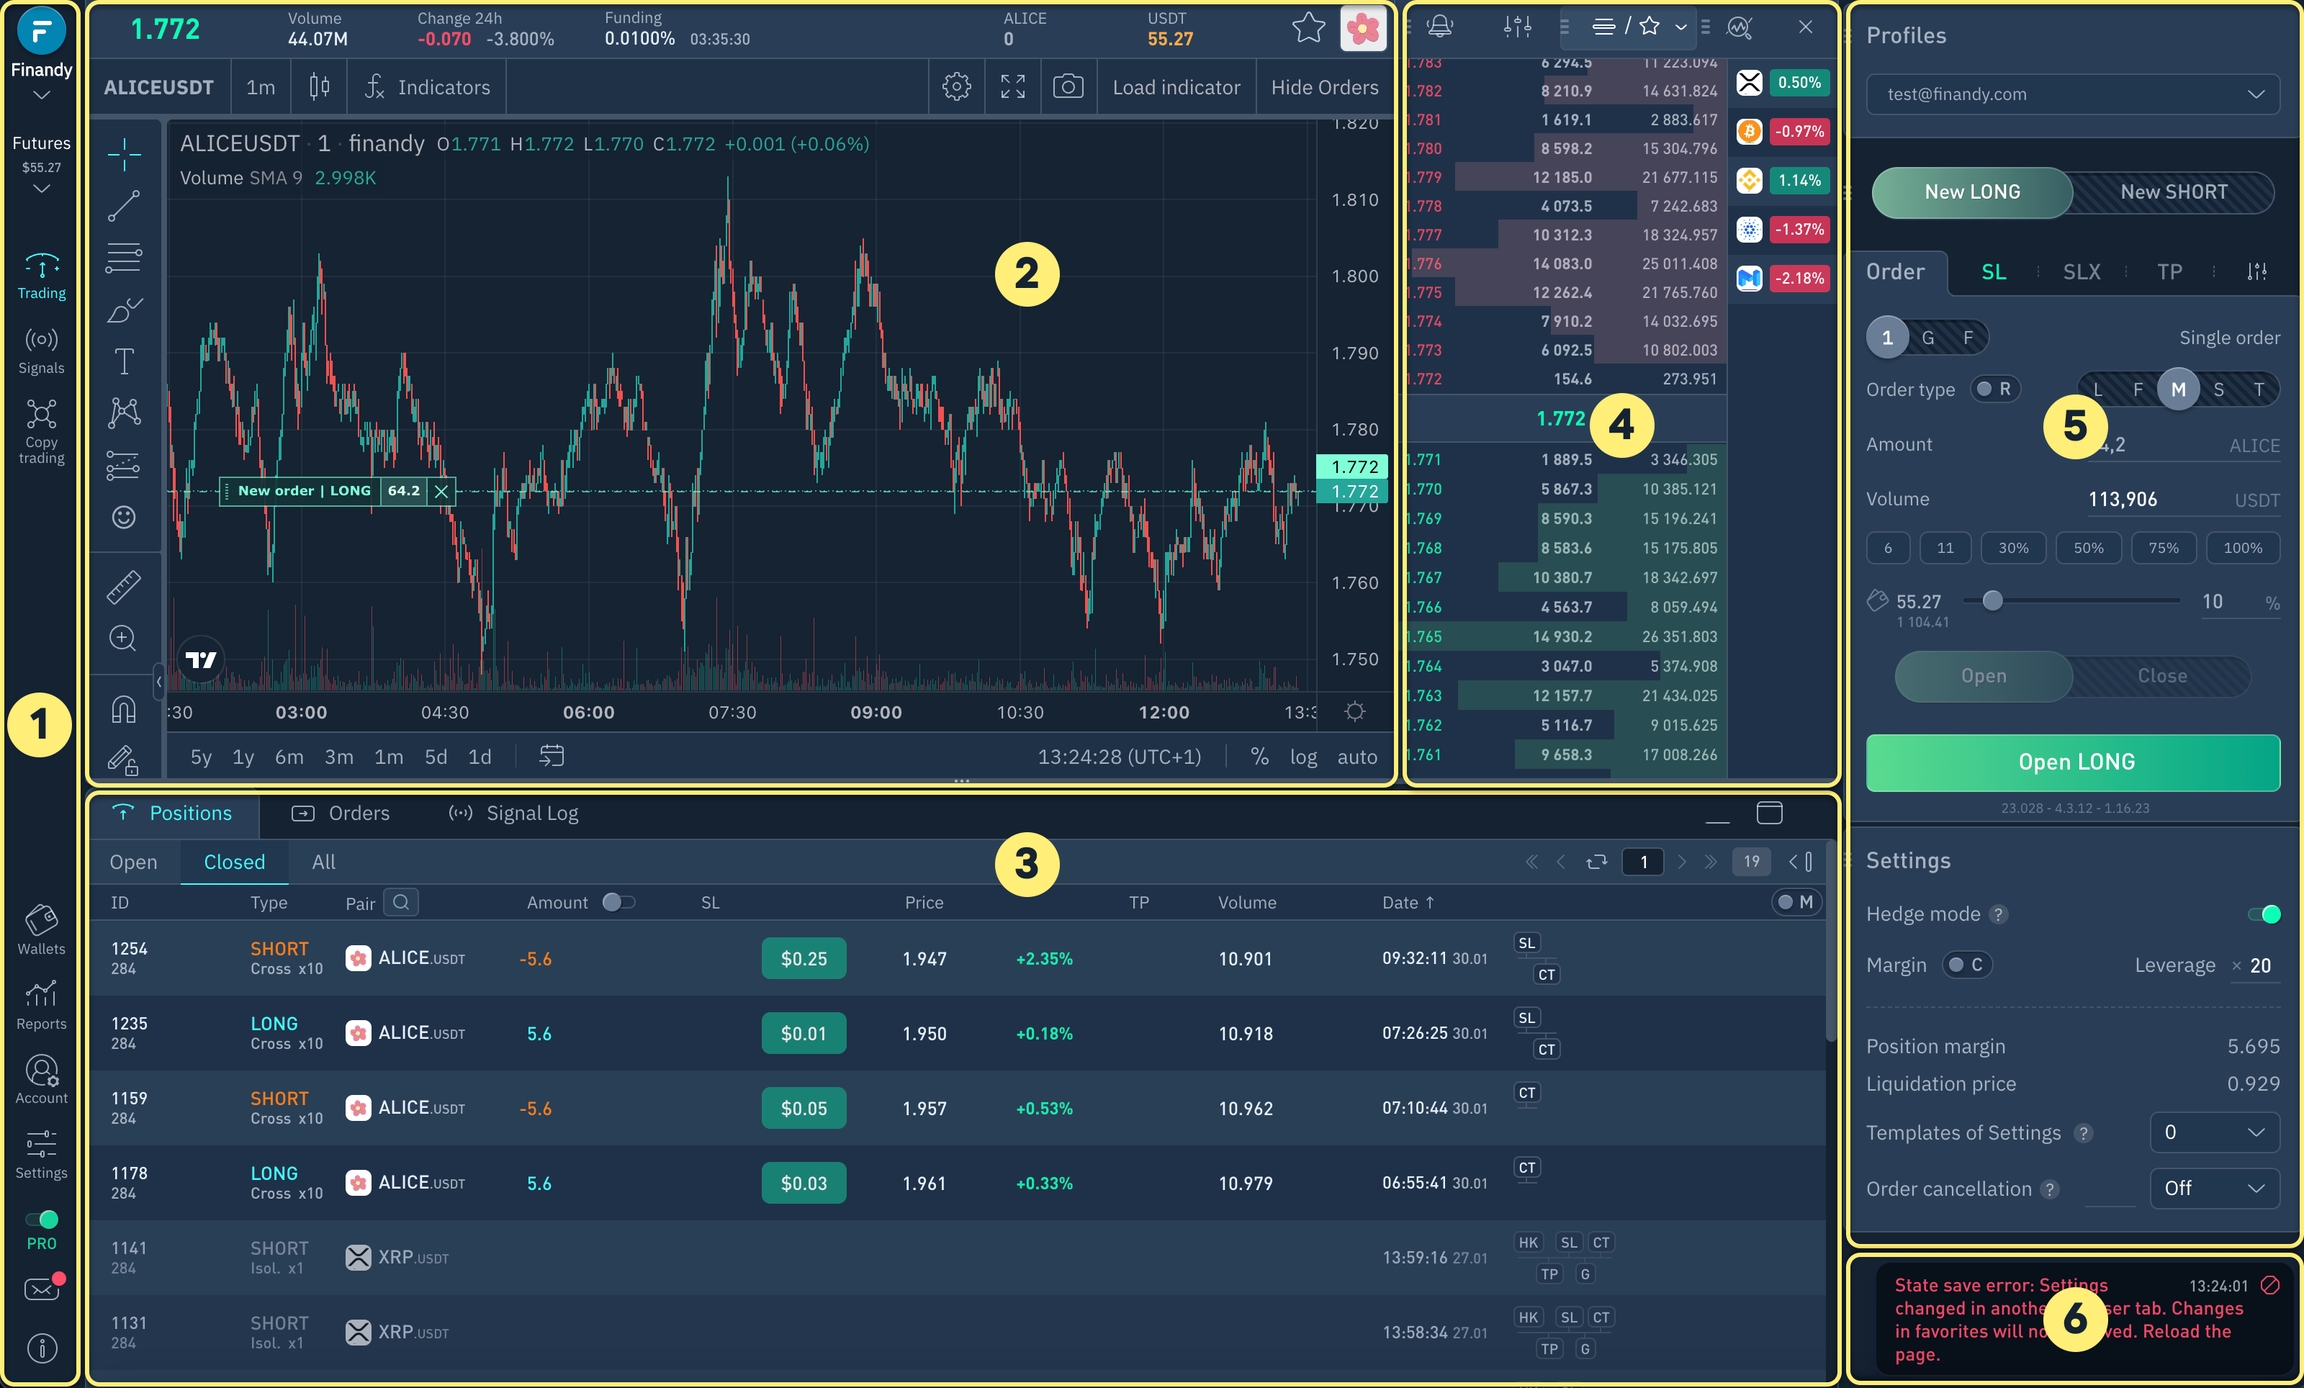This screenshot has width=2304, height=1388.
Task: Open the mail notifications icon
Action: [43, 1288]
